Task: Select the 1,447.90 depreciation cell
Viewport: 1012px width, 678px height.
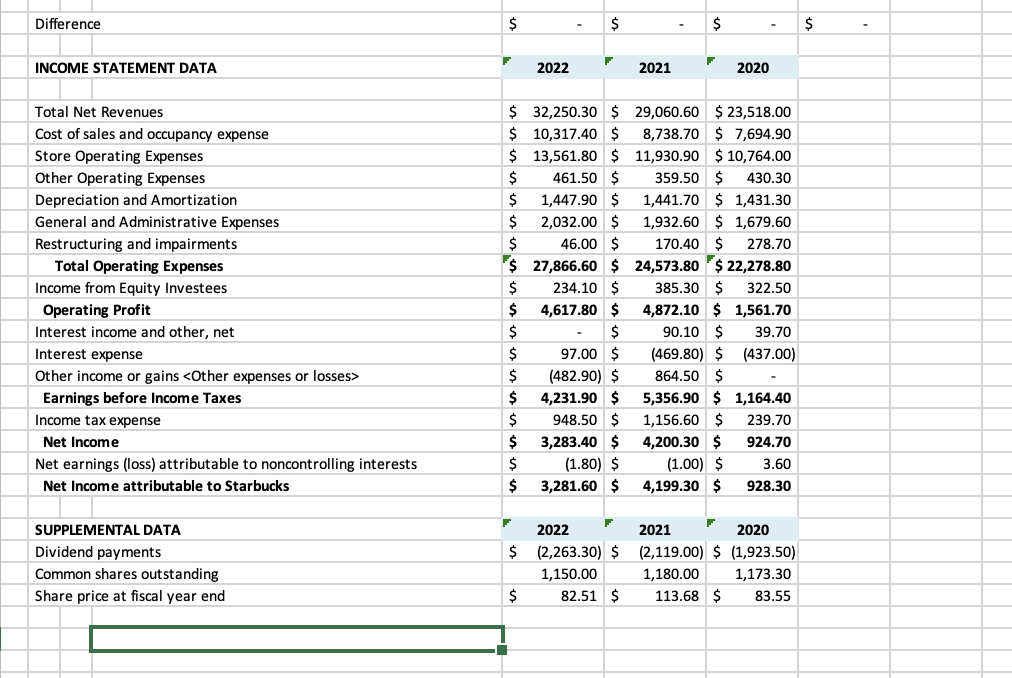Action: tap(553, 200)
